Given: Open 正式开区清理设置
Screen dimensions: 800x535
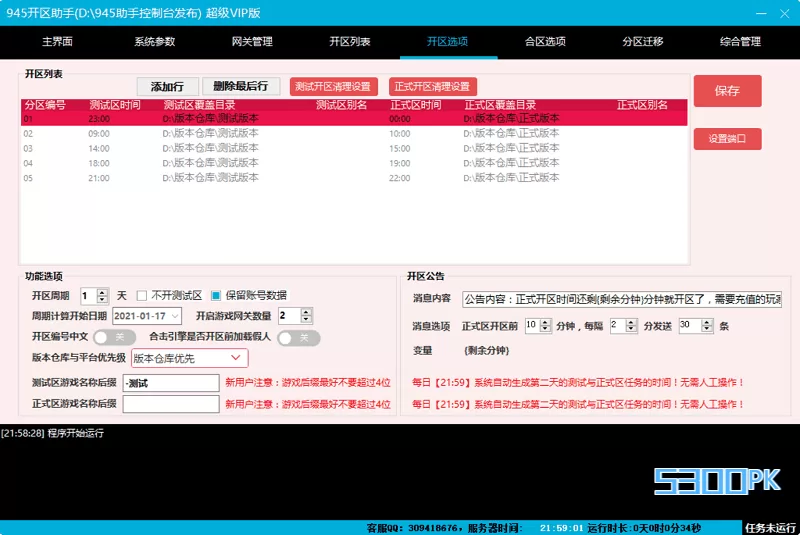Looking at the screenshot, I should coord(433,87).
